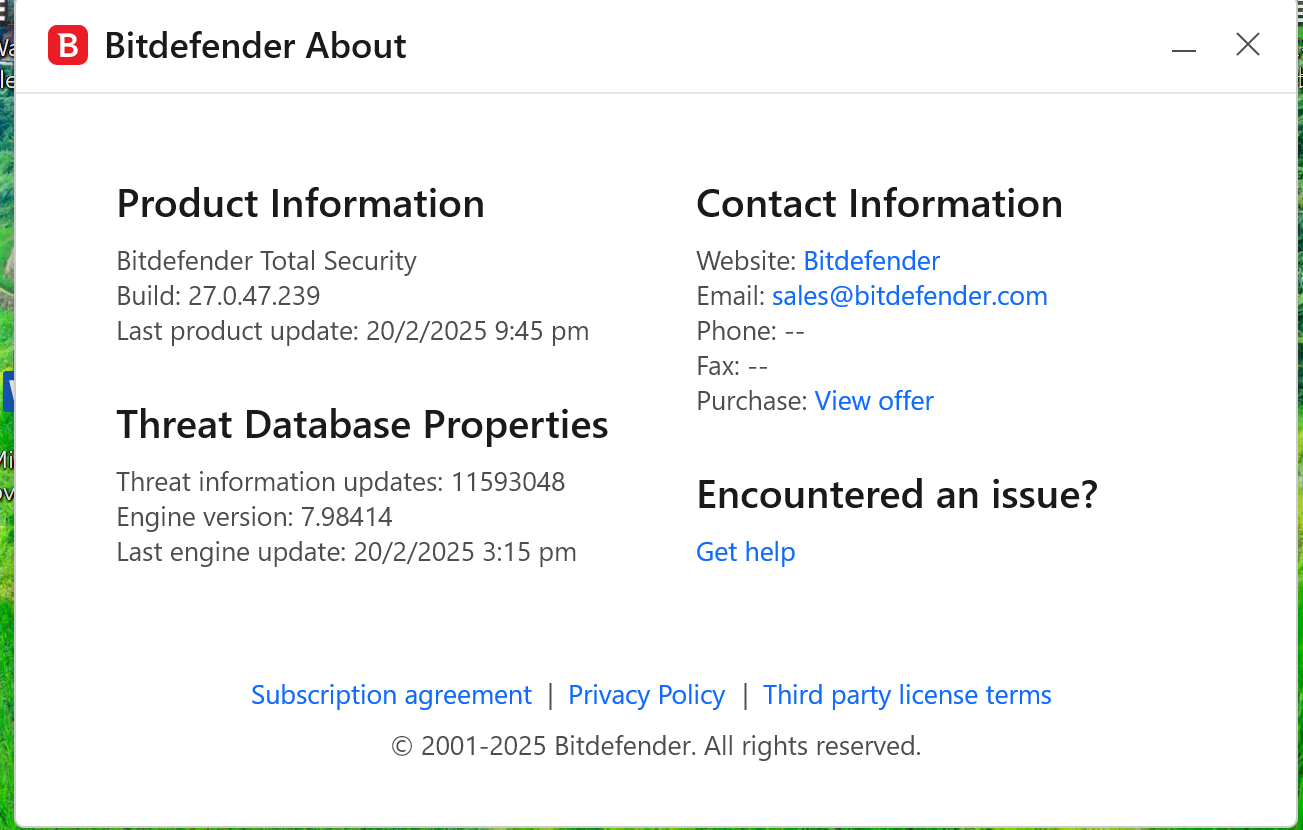Open the Privacy Policy link
This screenshot has height=830, width=1303.
pyautogui.click(x=646, y=696)
